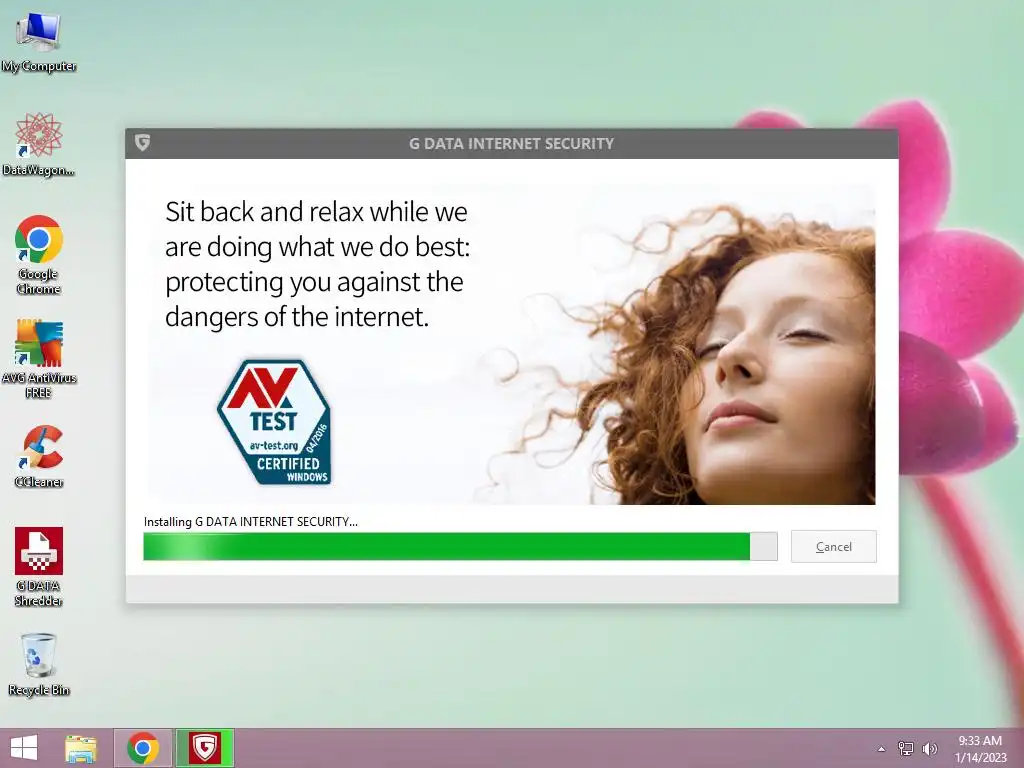Select G DATA installer taskbar button
This screenshot has width=1024, height=768.
204,748
